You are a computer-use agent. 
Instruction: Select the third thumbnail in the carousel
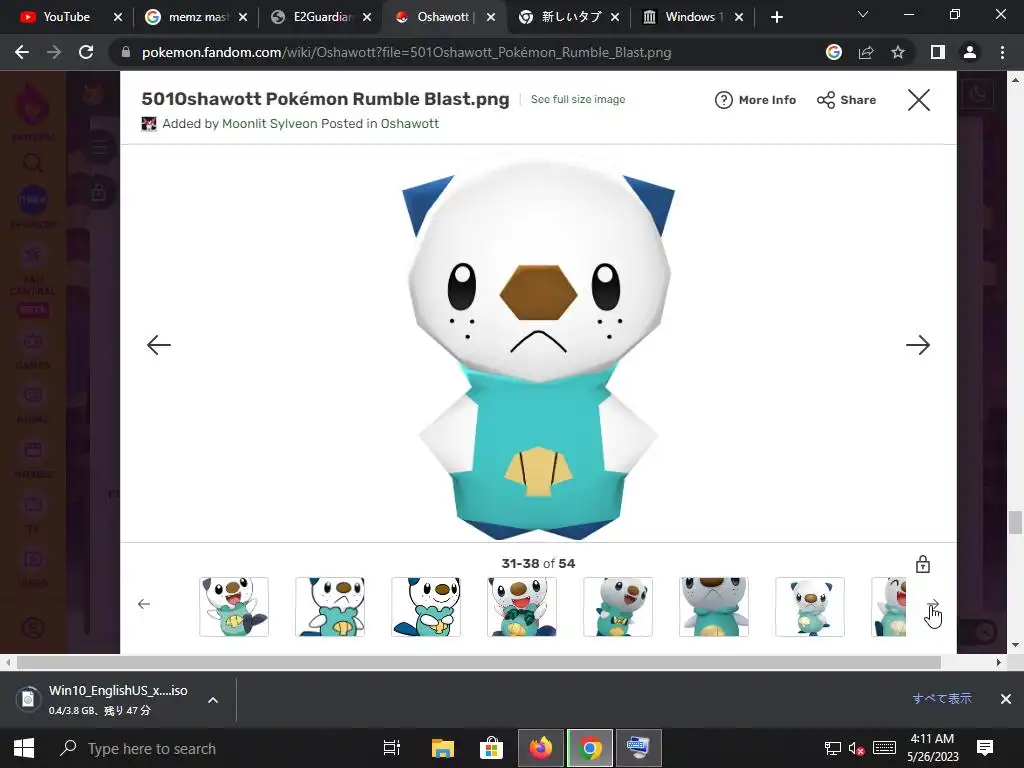[x=426, y=607]
